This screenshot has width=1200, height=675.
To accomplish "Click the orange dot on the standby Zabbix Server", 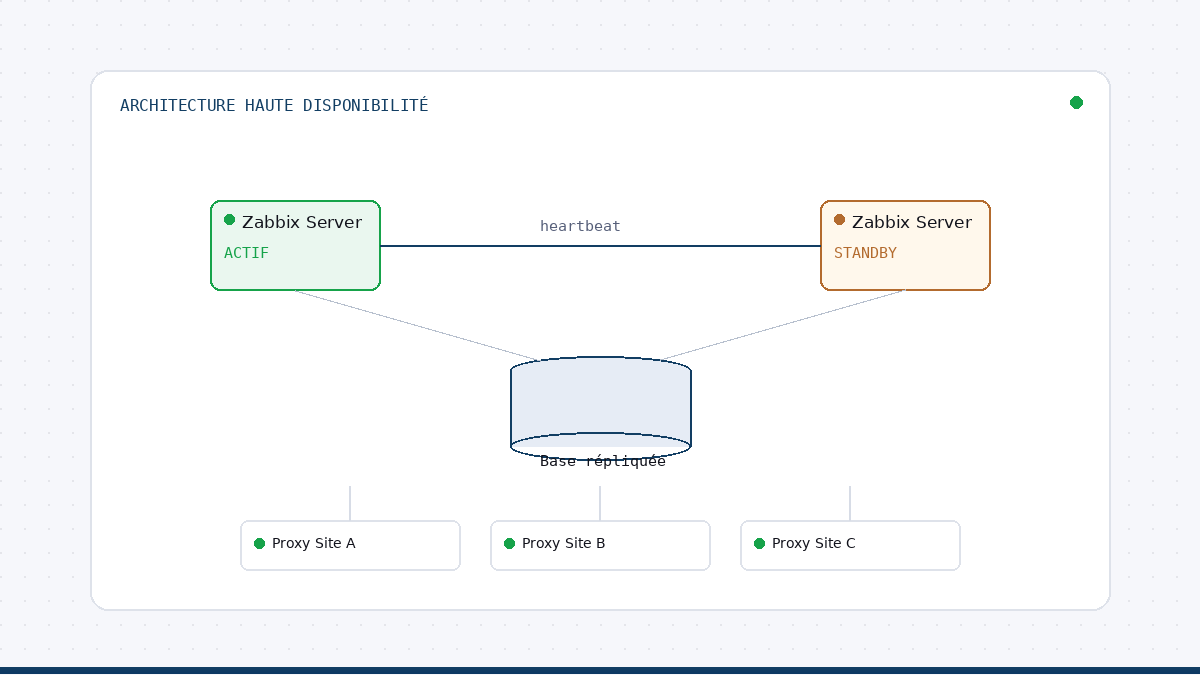I will point(839,219).
